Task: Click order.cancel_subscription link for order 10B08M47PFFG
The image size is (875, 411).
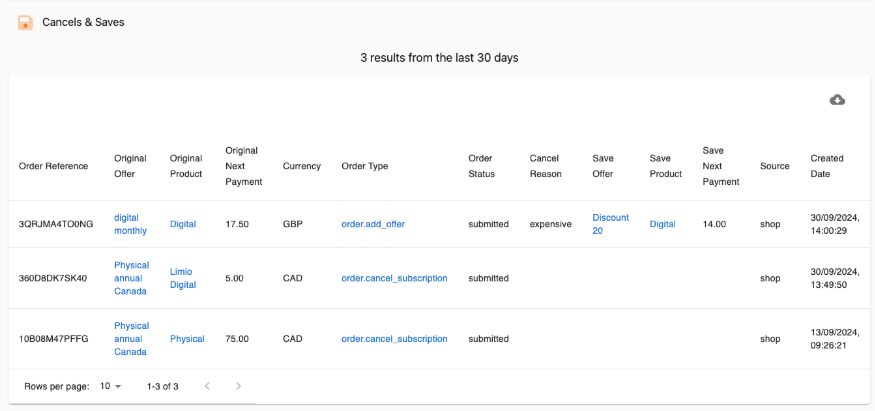Action: click(394, 339)
